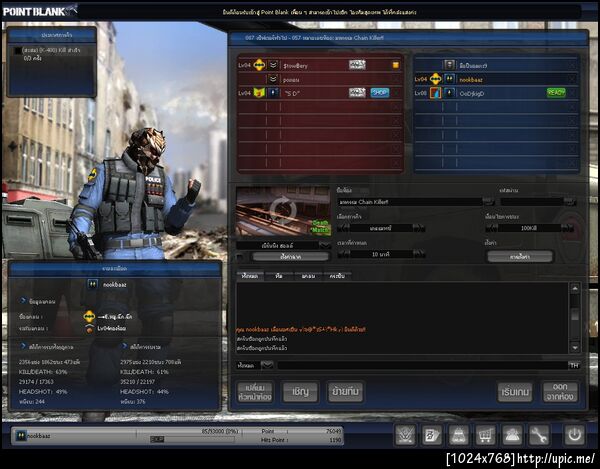The image size is (600, 469).
Task: Open the shopping cart store icon
Action: click(x=485, y=435)
